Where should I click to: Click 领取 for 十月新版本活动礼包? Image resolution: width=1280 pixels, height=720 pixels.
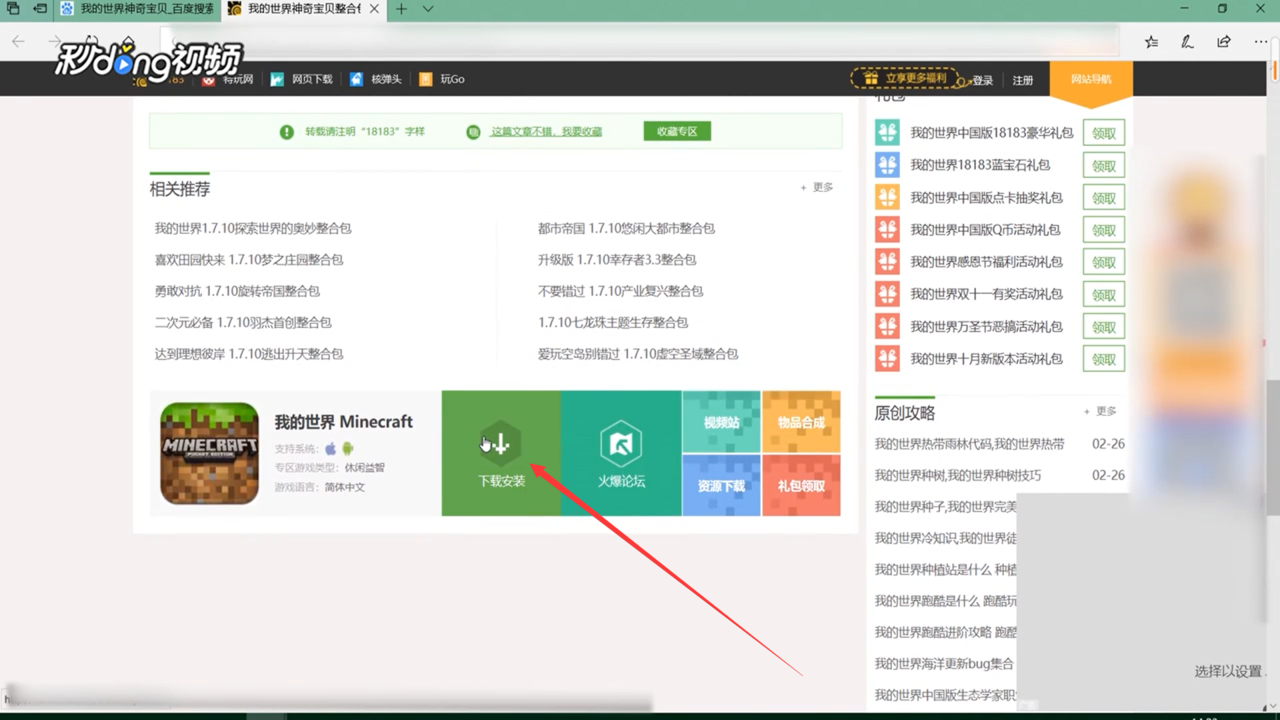1104,359
